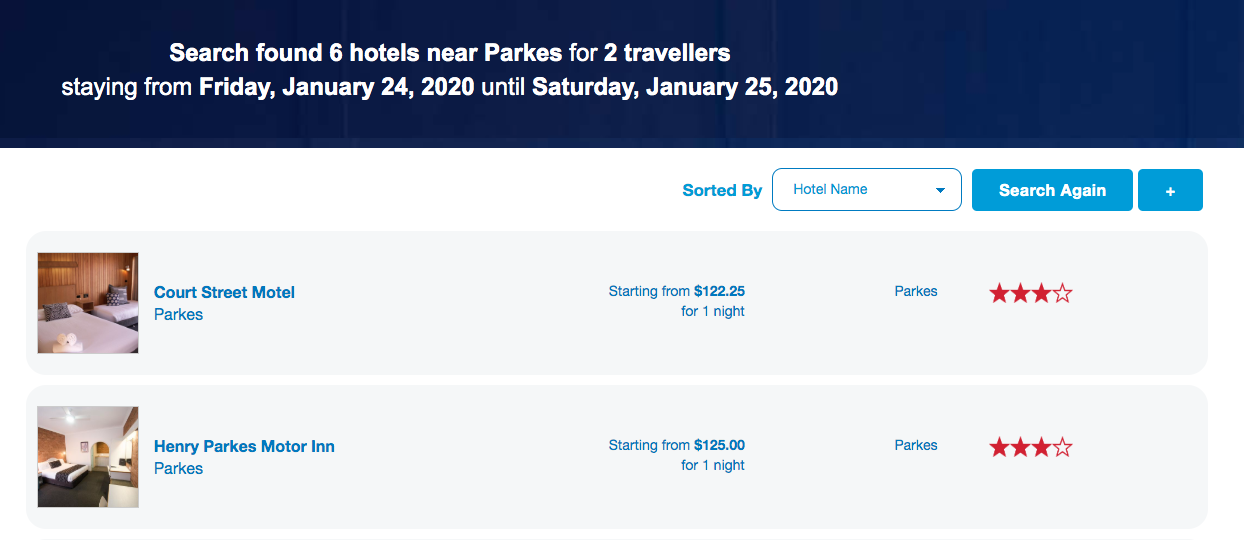
Task: Click the empty fourth star for Henry Parkes Motor Inn
Action: tap(1062, 447)
